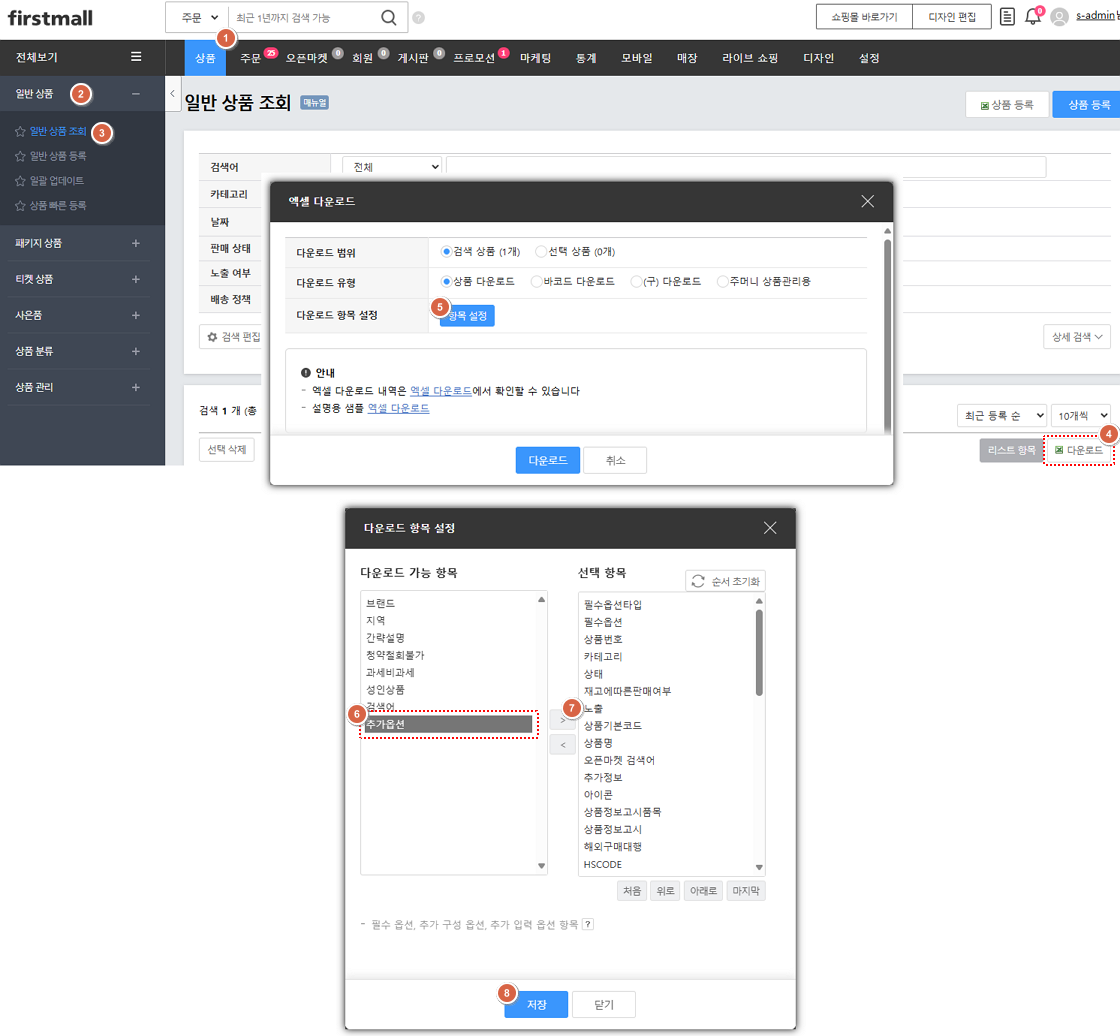
Task: Click the firstmall logo
Action: pyautogui.click(x=50, y=18)
